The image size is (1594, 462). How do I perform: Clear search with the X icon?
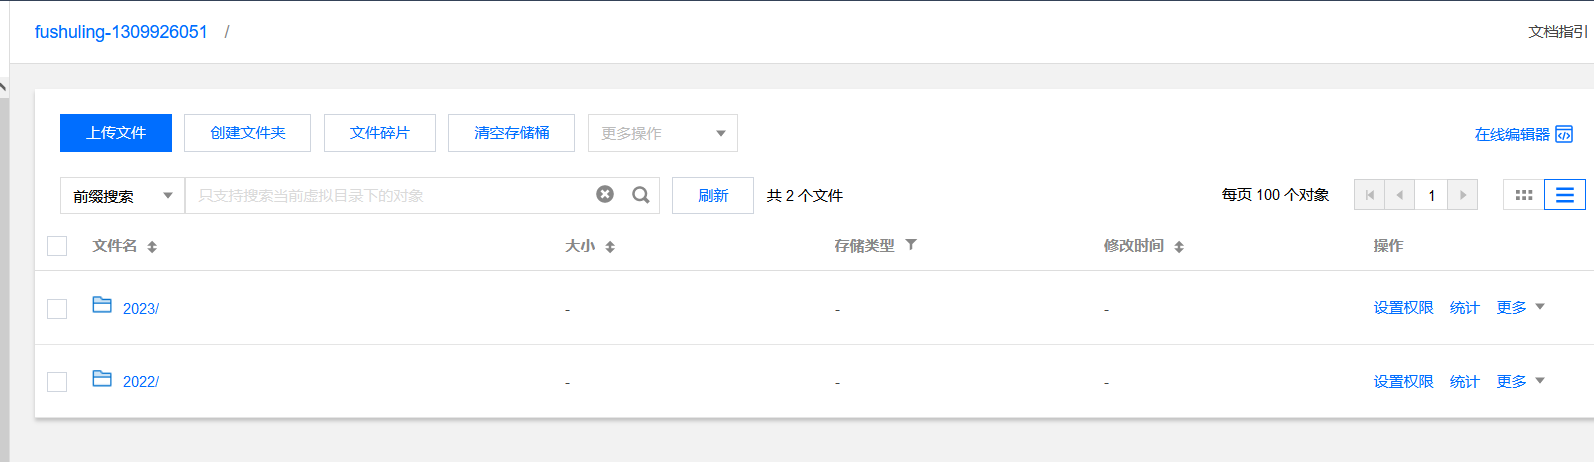[605, 195]
